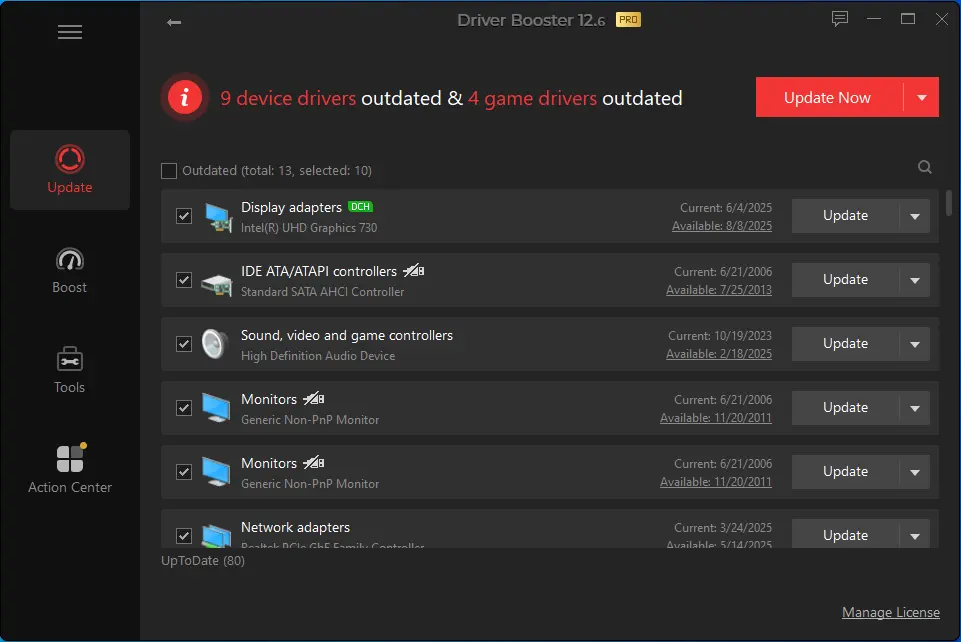Click the Network adapters device icon
The height and width of the screenshot is (642, 961).
216,536
